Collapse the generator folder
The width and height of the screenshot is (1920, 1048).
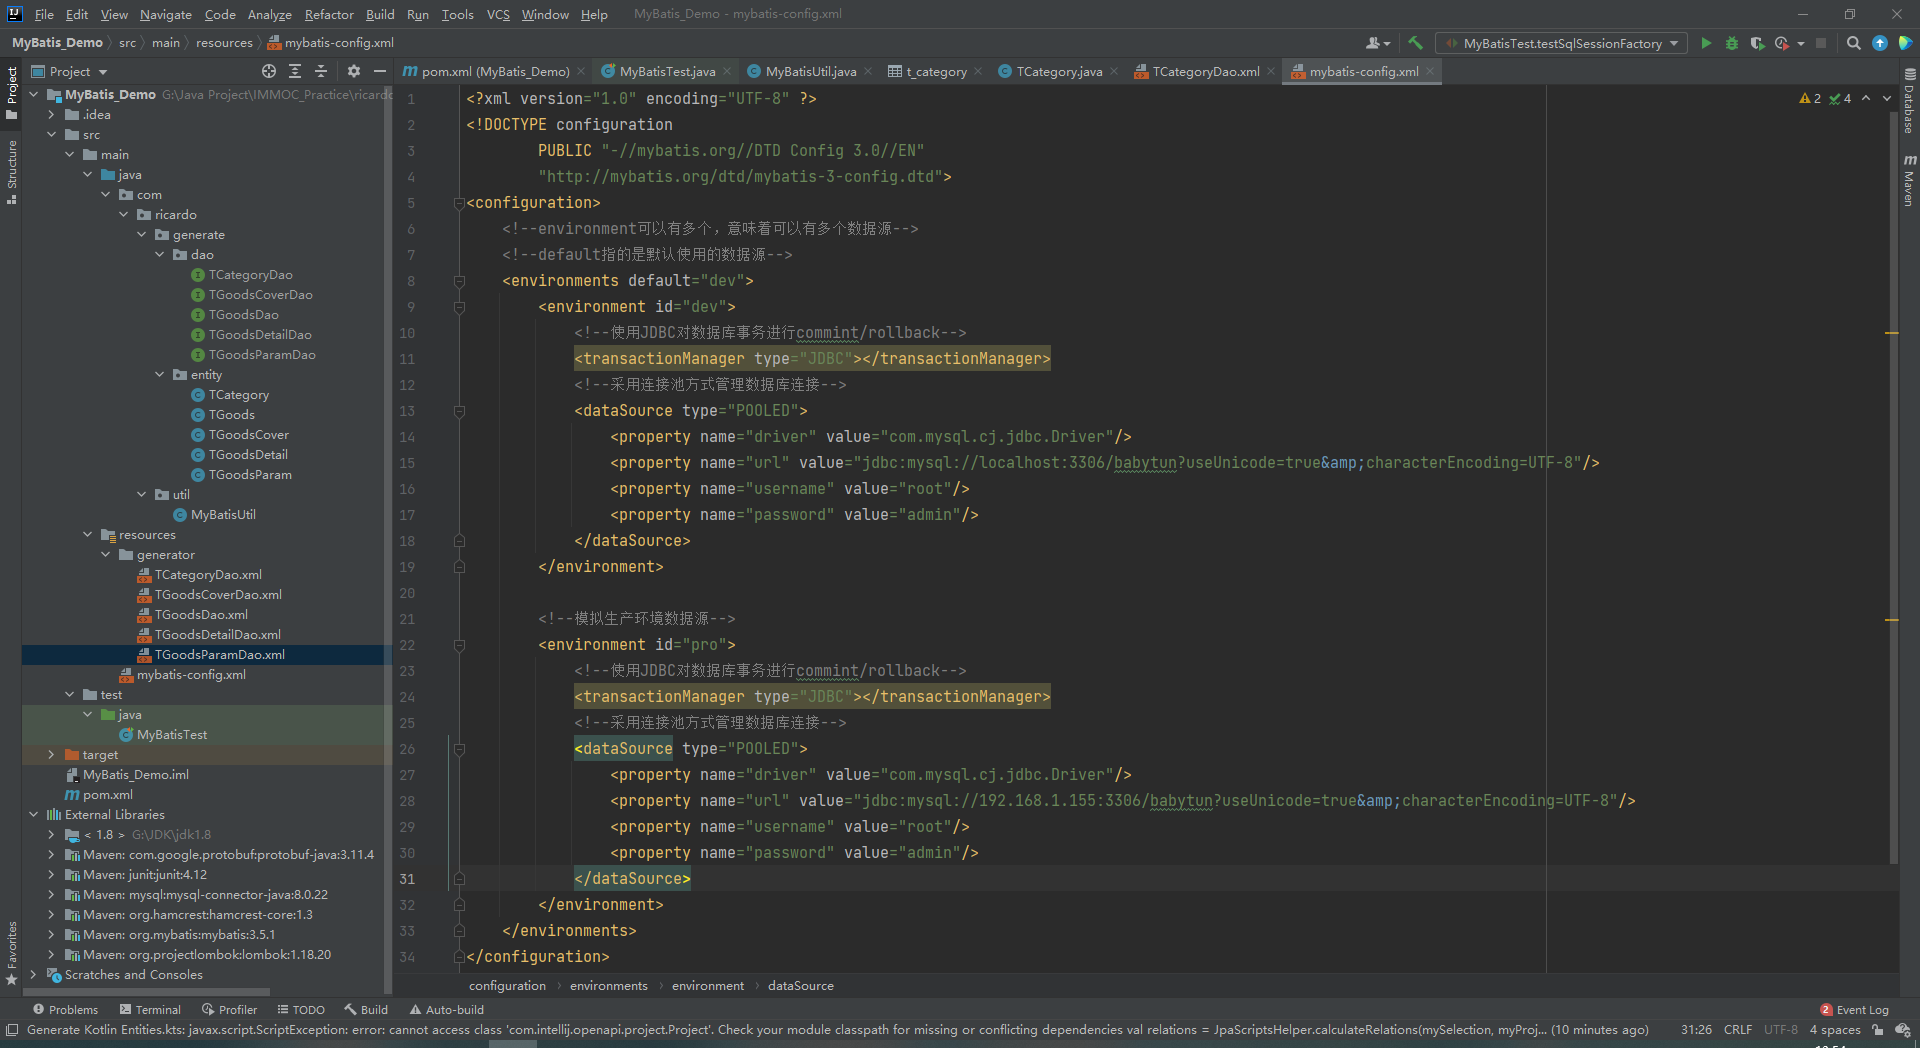click(x=106, y=555)
